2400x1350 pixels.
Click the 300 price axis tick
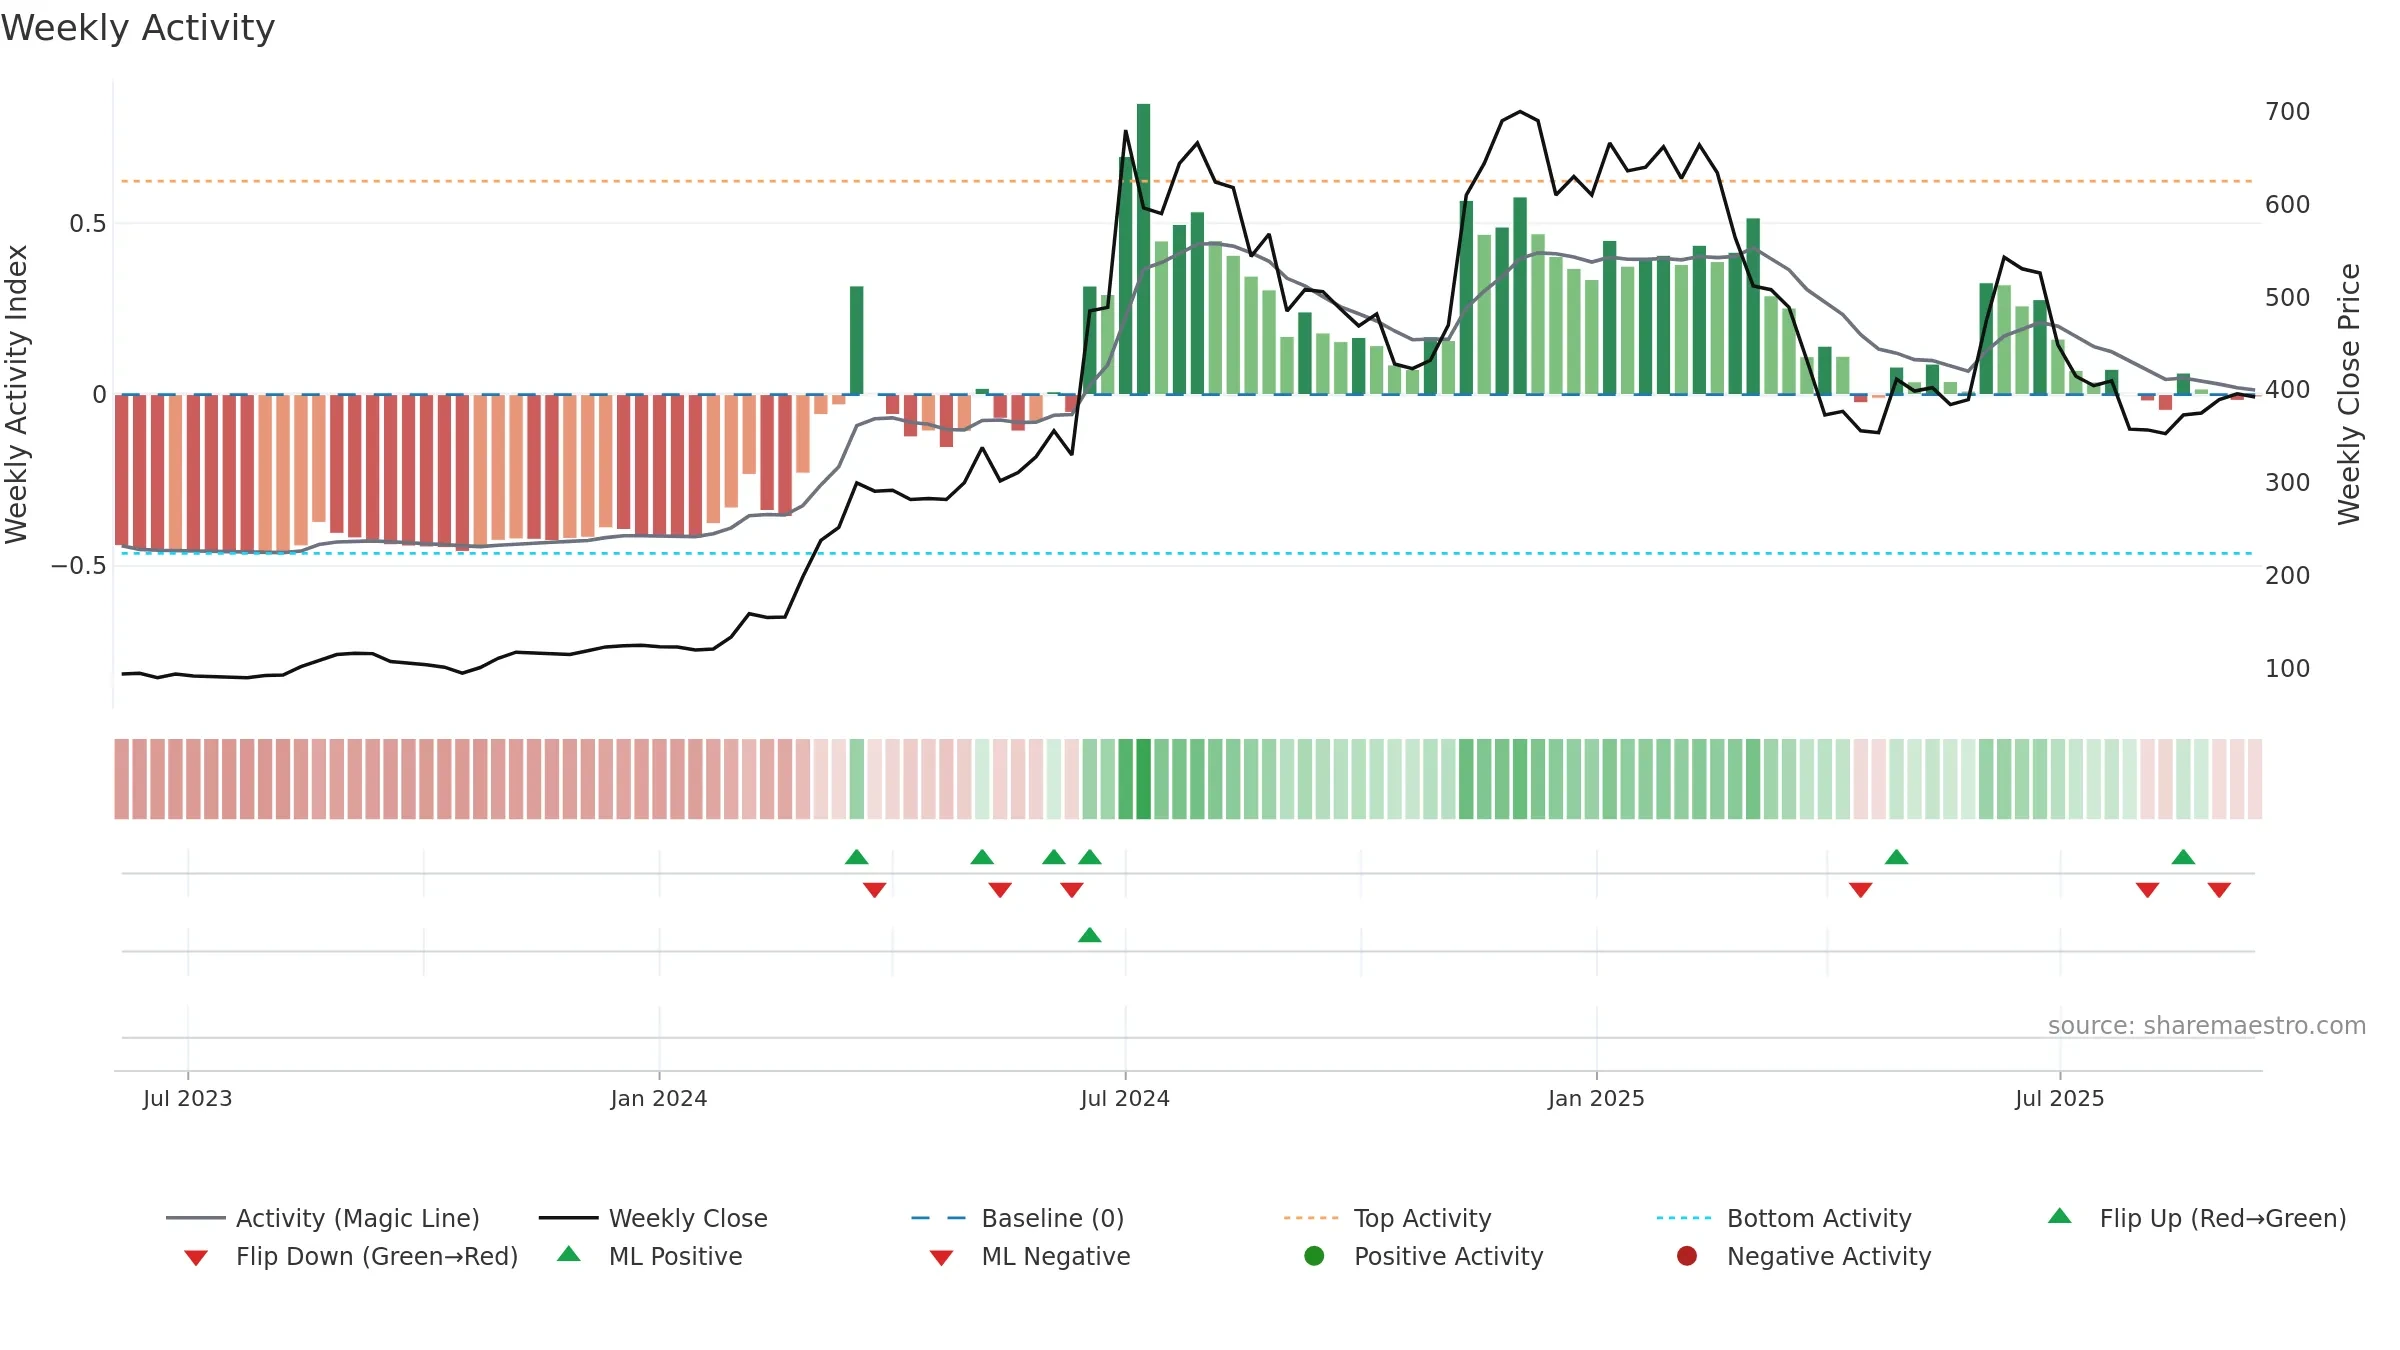pos(2288,483)
